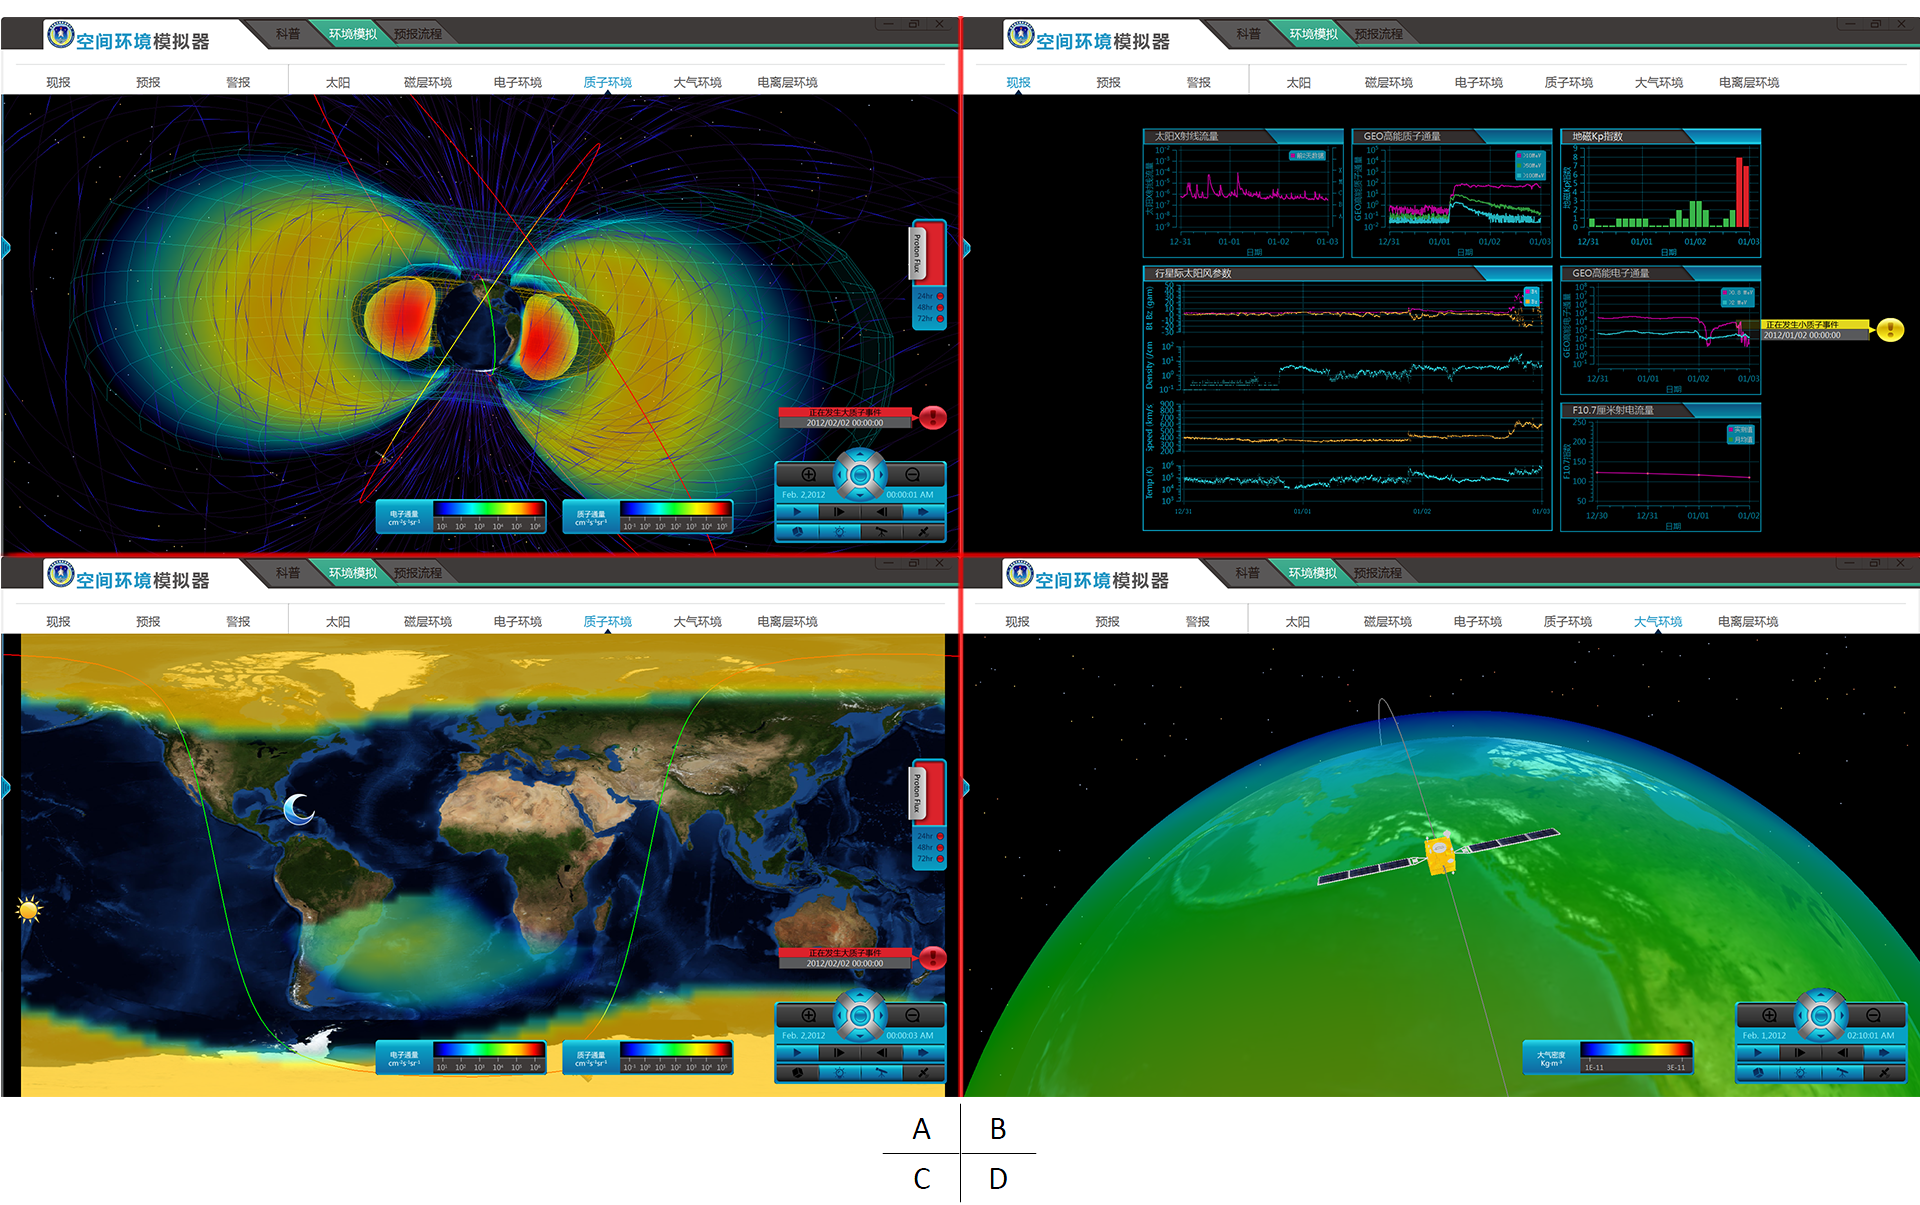This screenshot has width=1920, height=1205.
Task: Select the 48hr forecast option in window A
Action: pos(930,307)
